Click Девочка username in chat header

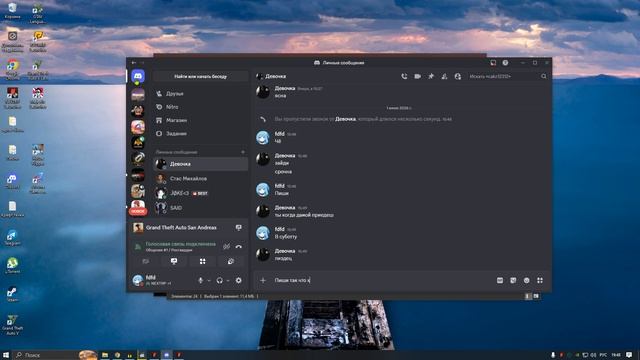tap(276, 76)
